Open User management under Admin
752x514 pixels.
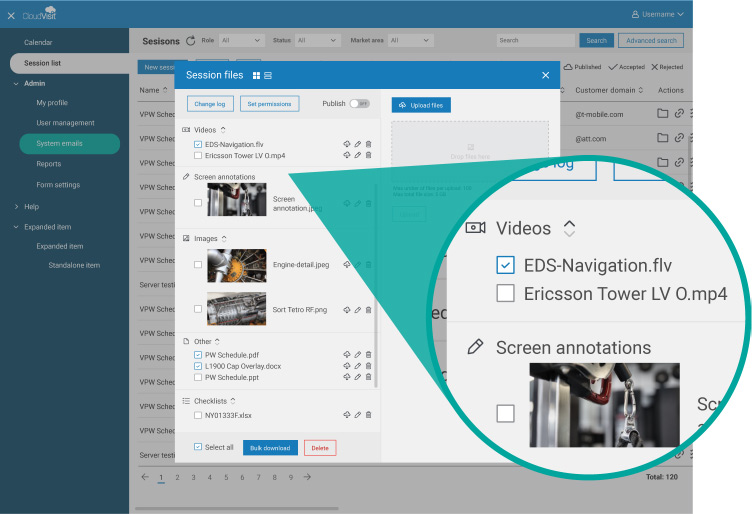click(x=65, y=123)
